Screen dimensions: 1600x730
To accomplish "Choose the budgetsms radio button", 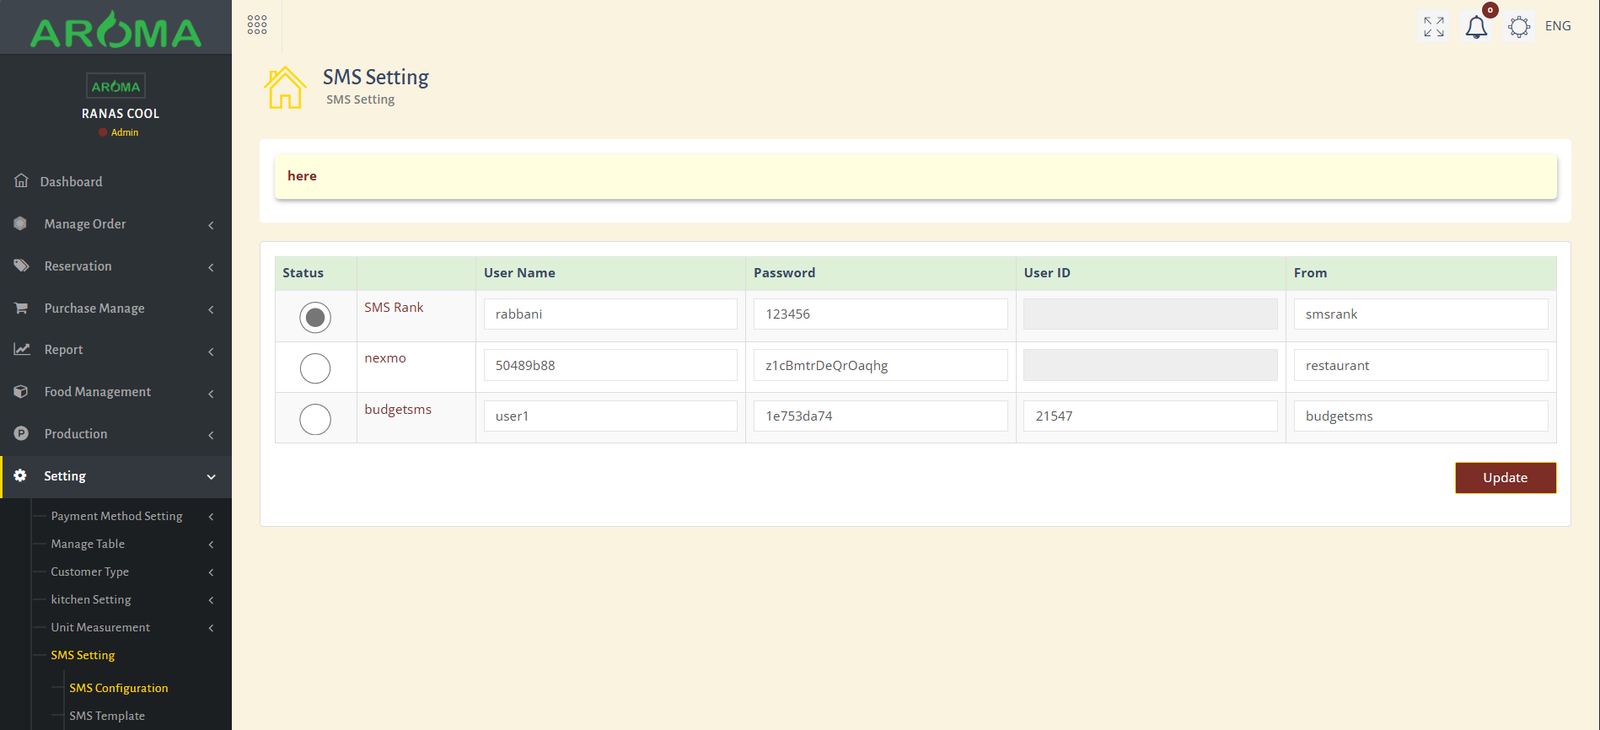I will click(x=315, y=419).
